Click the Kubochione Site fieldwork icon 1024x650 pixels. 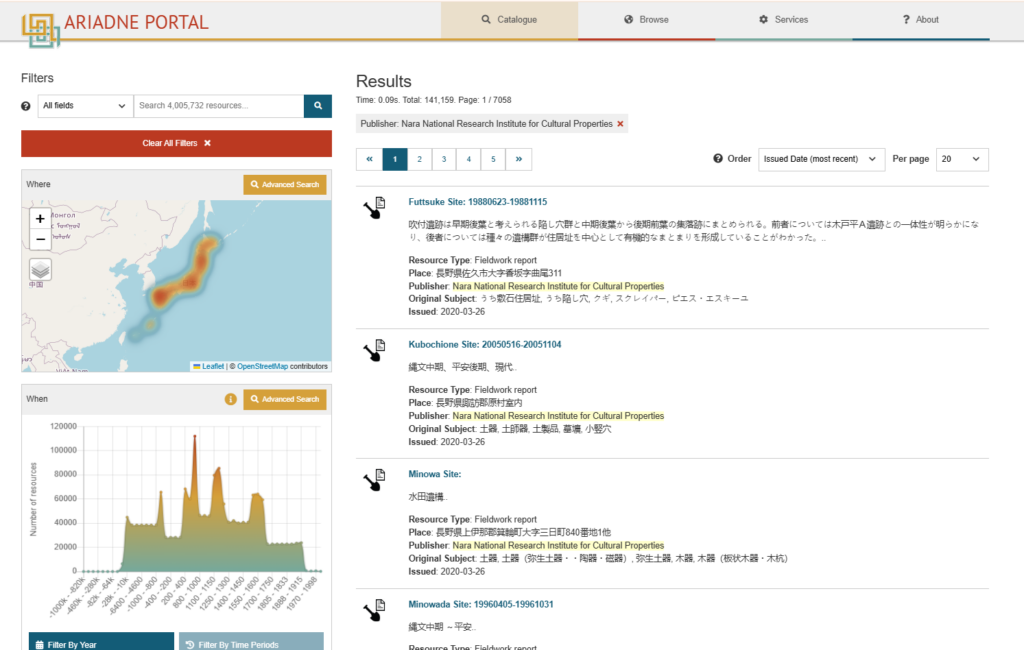375,350
